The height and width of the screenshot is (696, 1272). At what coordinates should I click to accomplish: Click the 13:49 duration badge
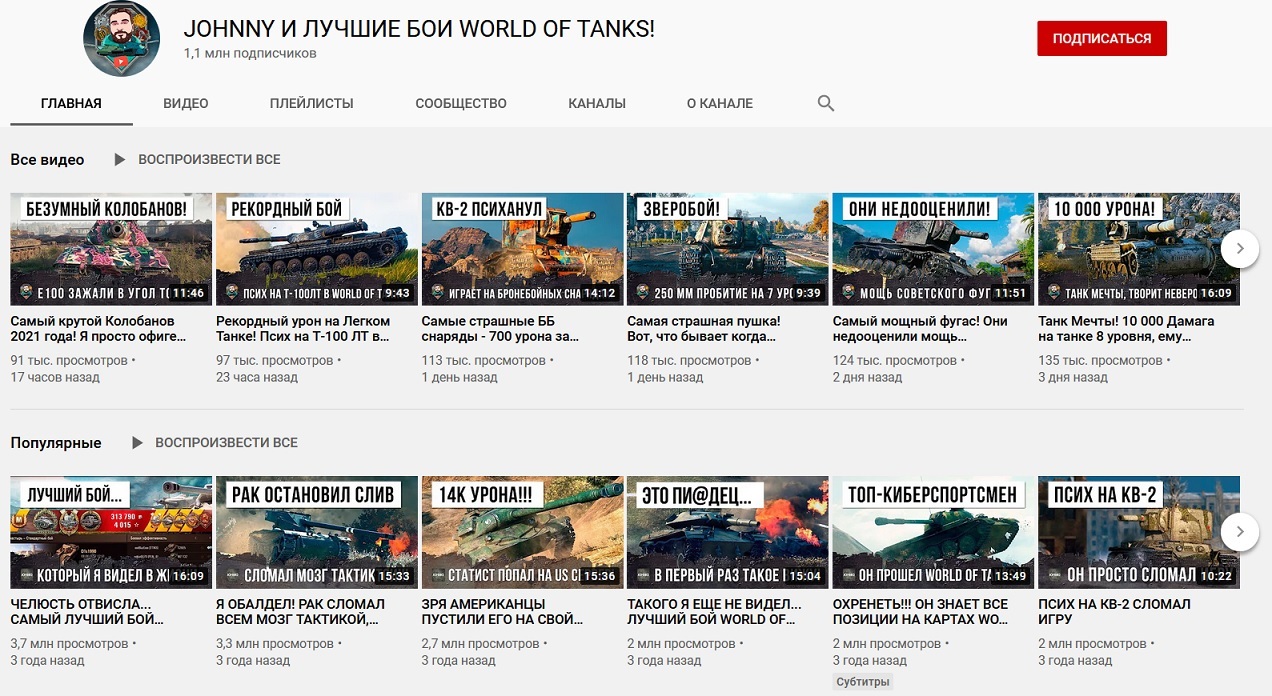tap(1011, 576)
